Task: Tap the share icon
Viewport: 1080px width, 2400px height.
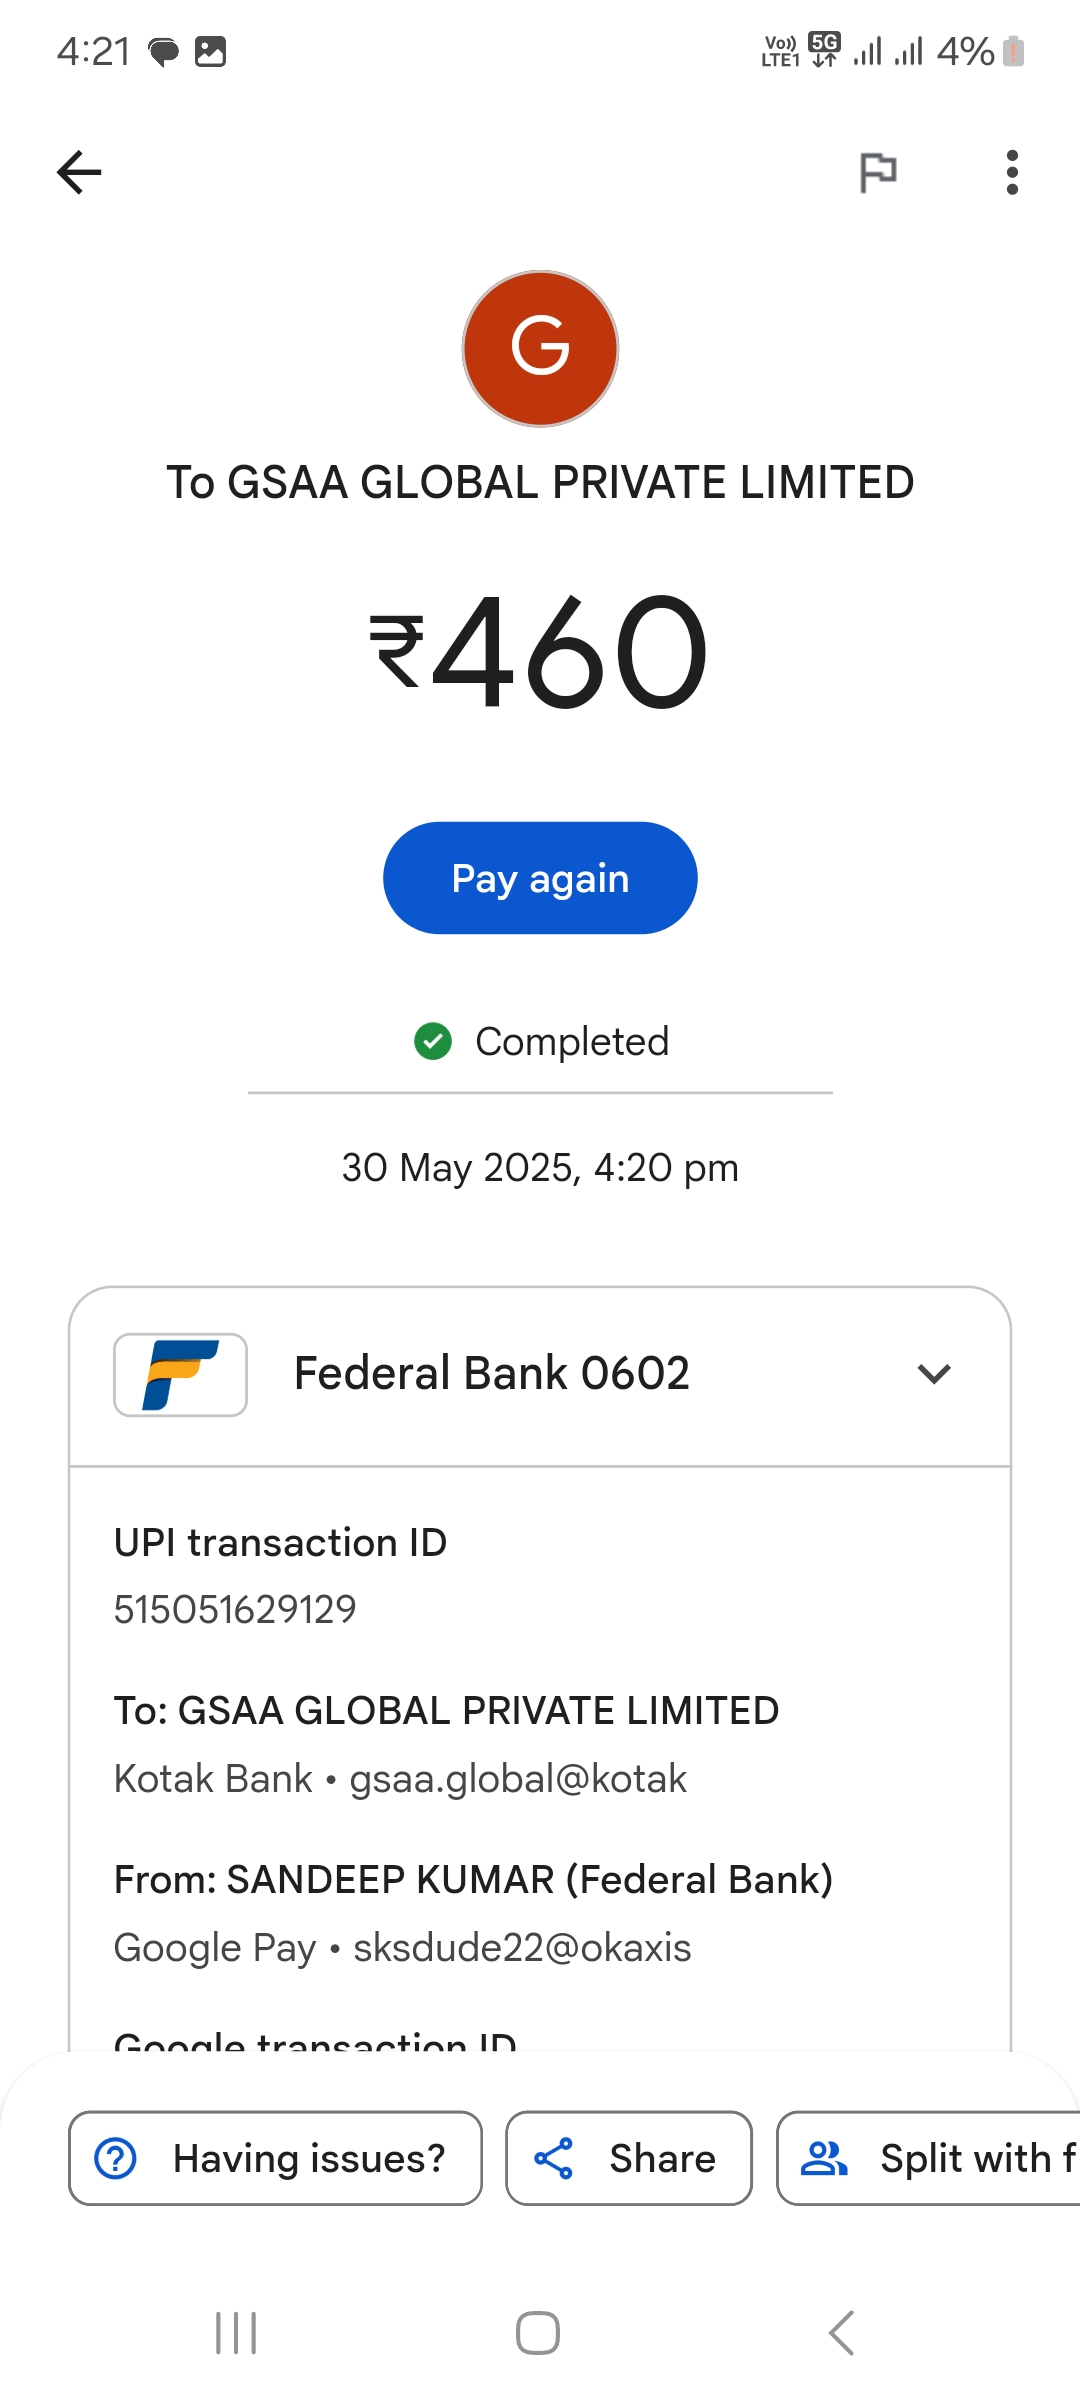Action: coord(553,2158)
